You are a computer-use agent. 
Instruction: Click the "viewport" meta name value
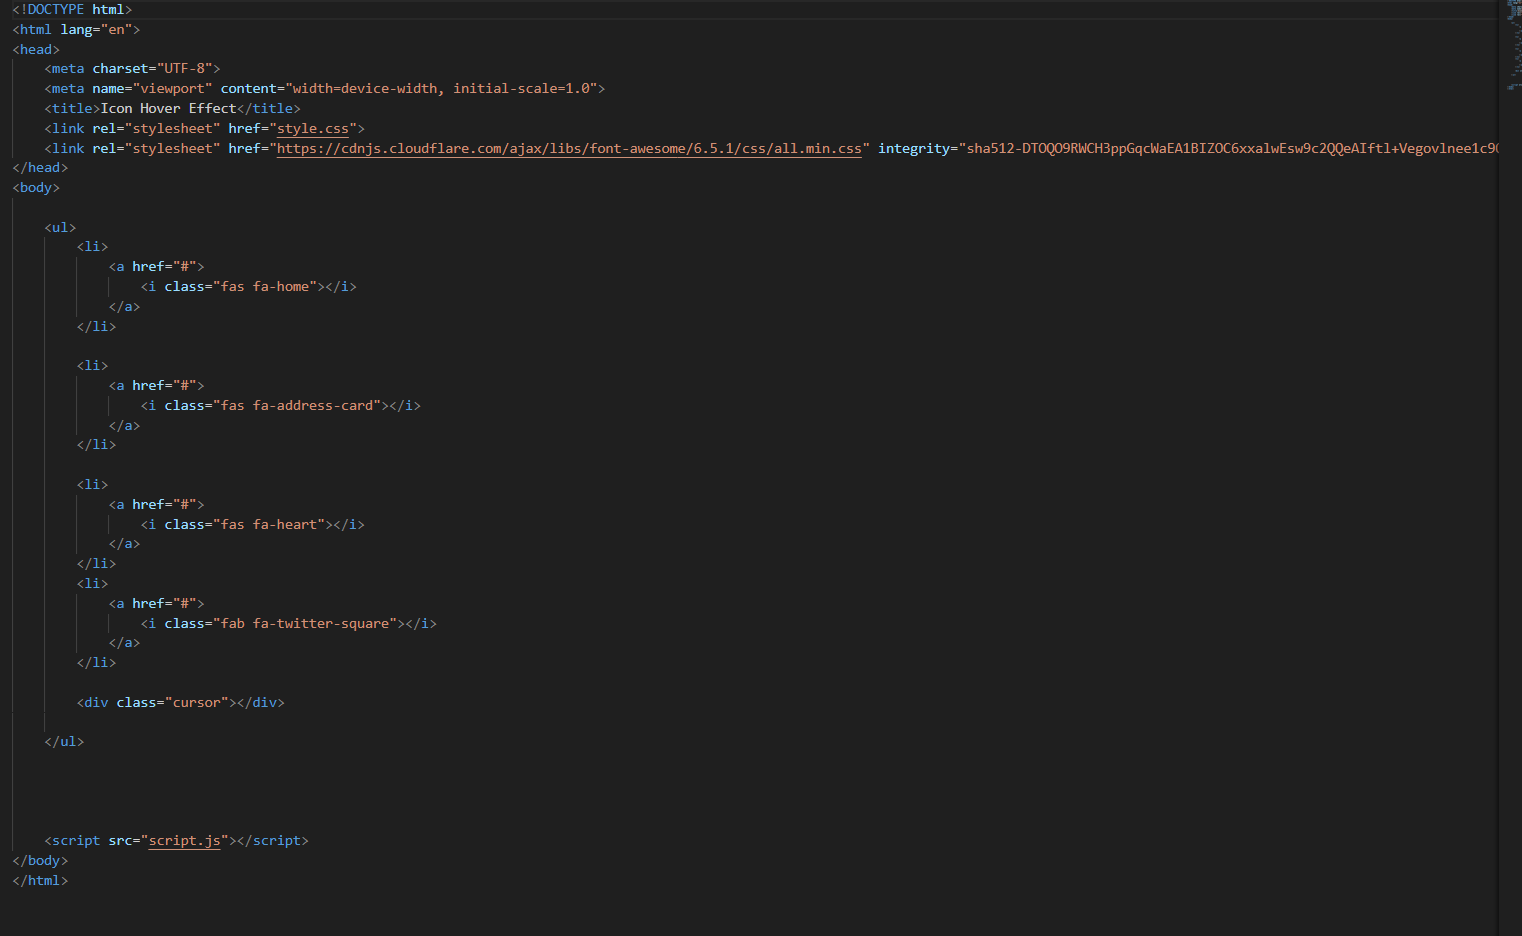pos(172,89)
